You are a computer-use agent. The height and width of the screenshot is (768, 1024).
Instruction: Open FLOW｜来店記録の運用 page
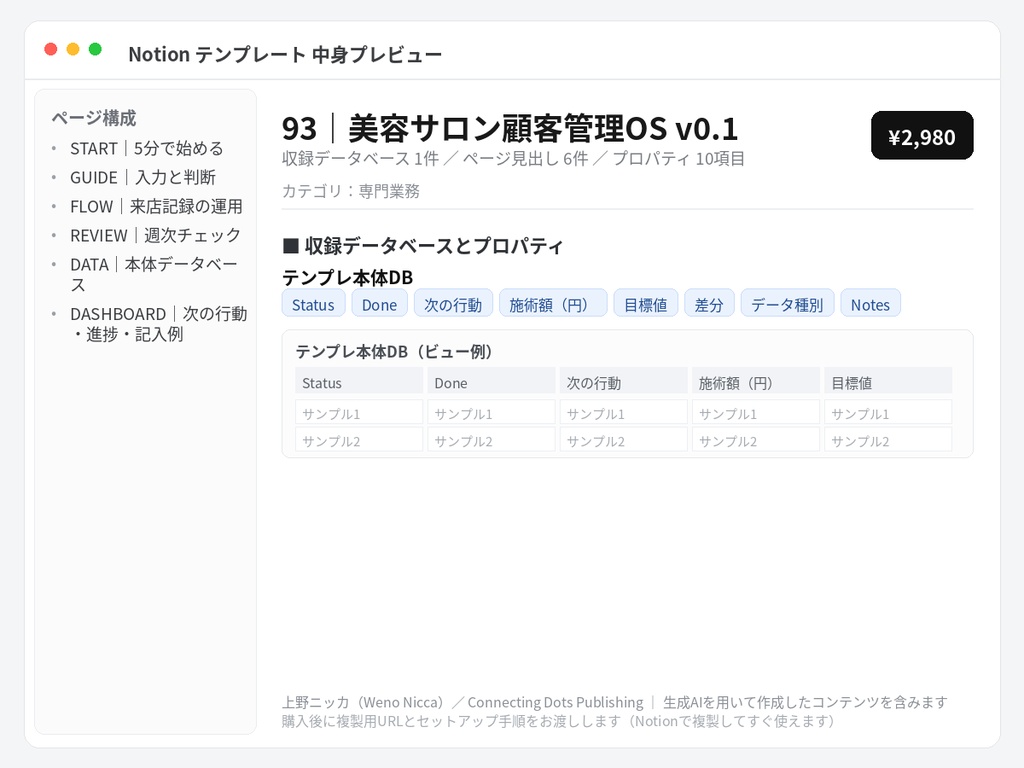pyautogui.click(x=156, y=206)
